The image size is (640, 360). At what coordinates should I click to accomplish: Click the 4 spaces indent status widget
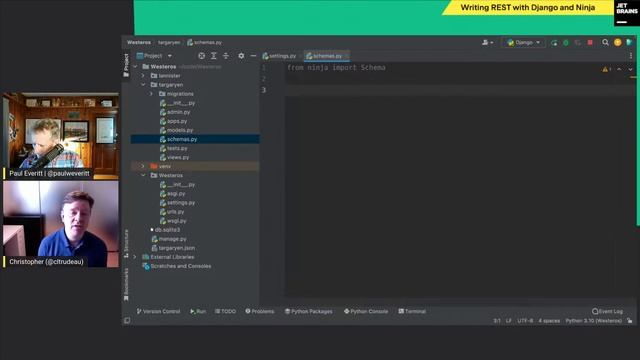point(549,321)
